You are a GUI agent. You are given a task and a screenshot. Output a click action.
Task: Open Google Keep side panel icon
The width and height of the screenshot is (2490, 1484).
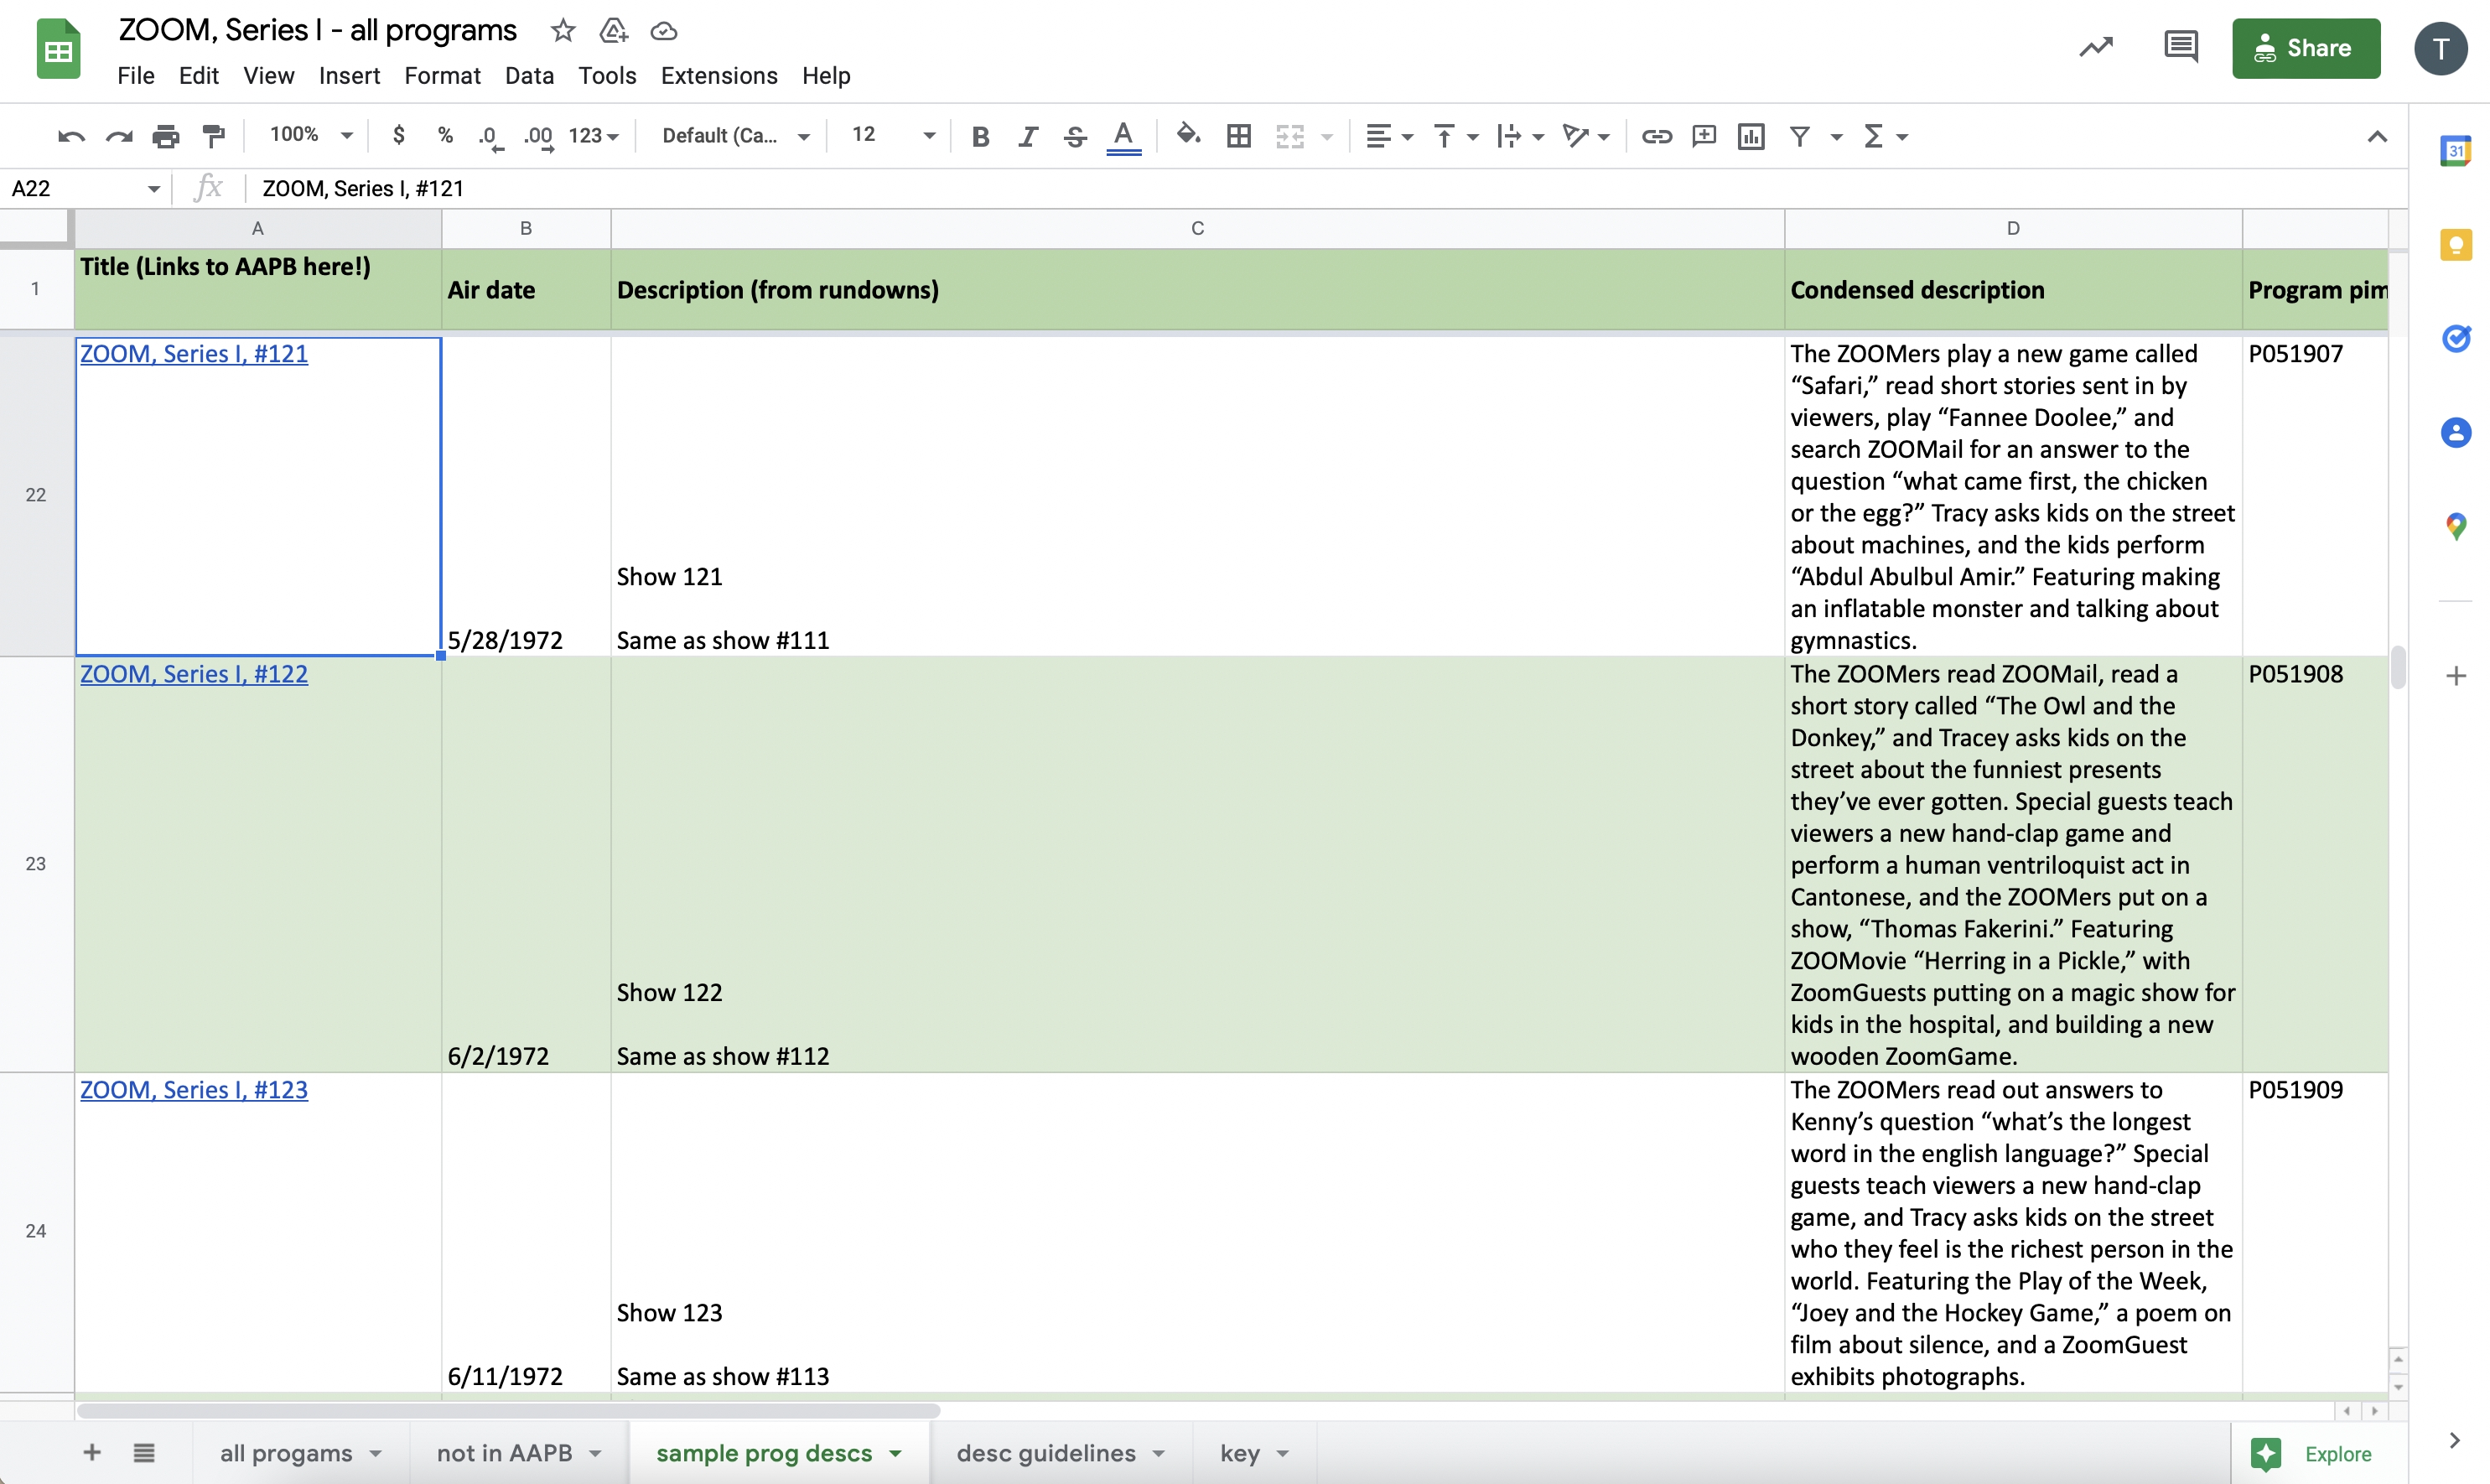[2455, 245]
